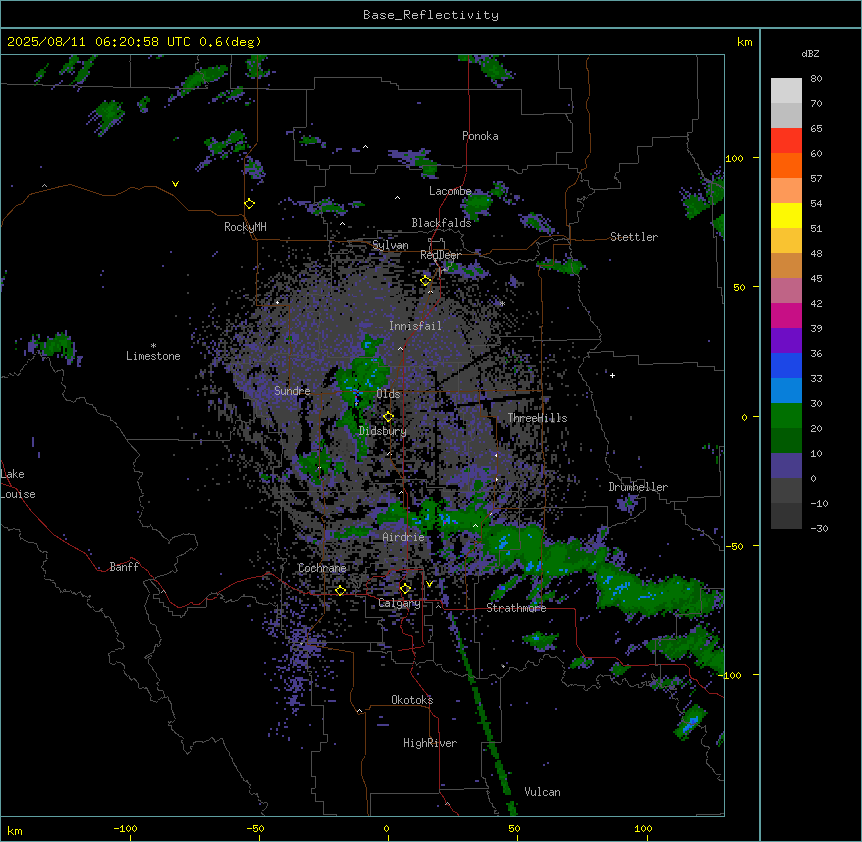Click the dark blue swatch in dBZ legend
The image size is (862, 842).
click(x=786, y=365)
